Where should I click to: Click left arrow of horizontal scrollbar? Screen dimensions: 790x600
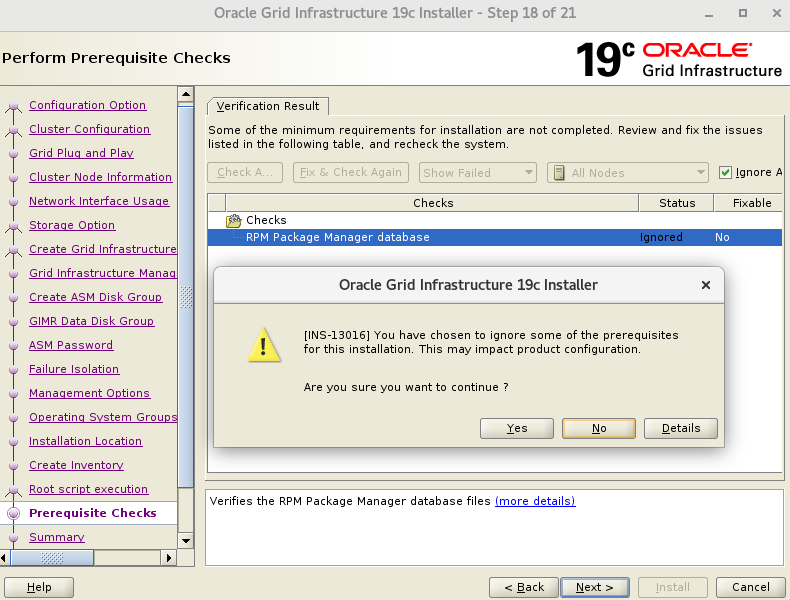point(4,558)
